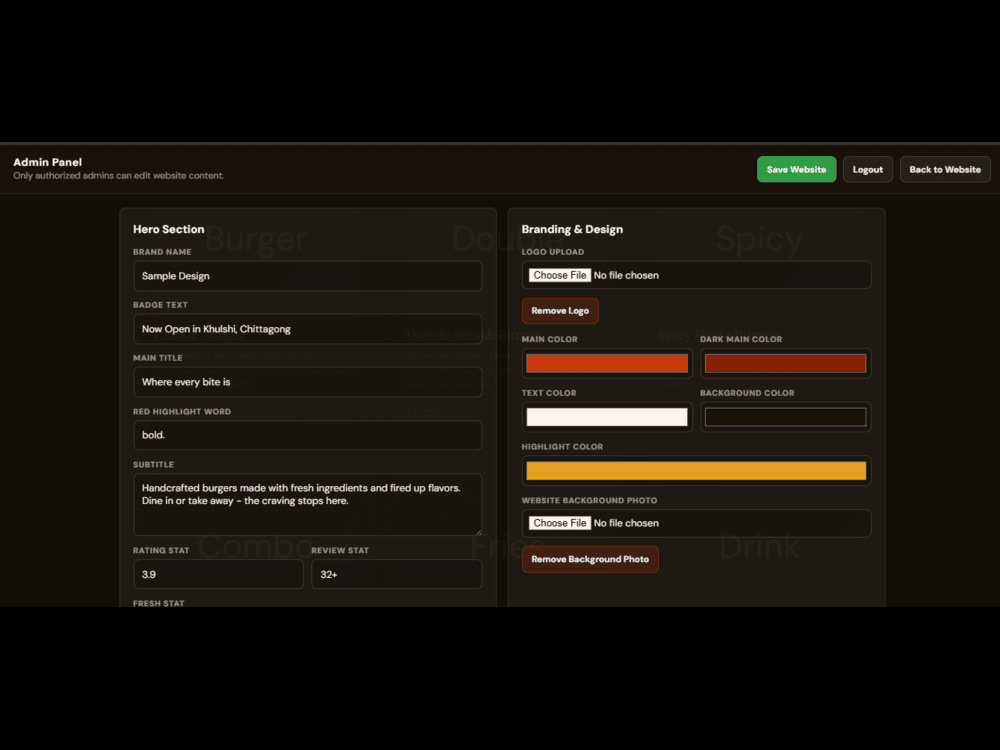Edit the Badge Text input
The height and width of the screenshot is (750, 1000).
click(x=307, y=329)
